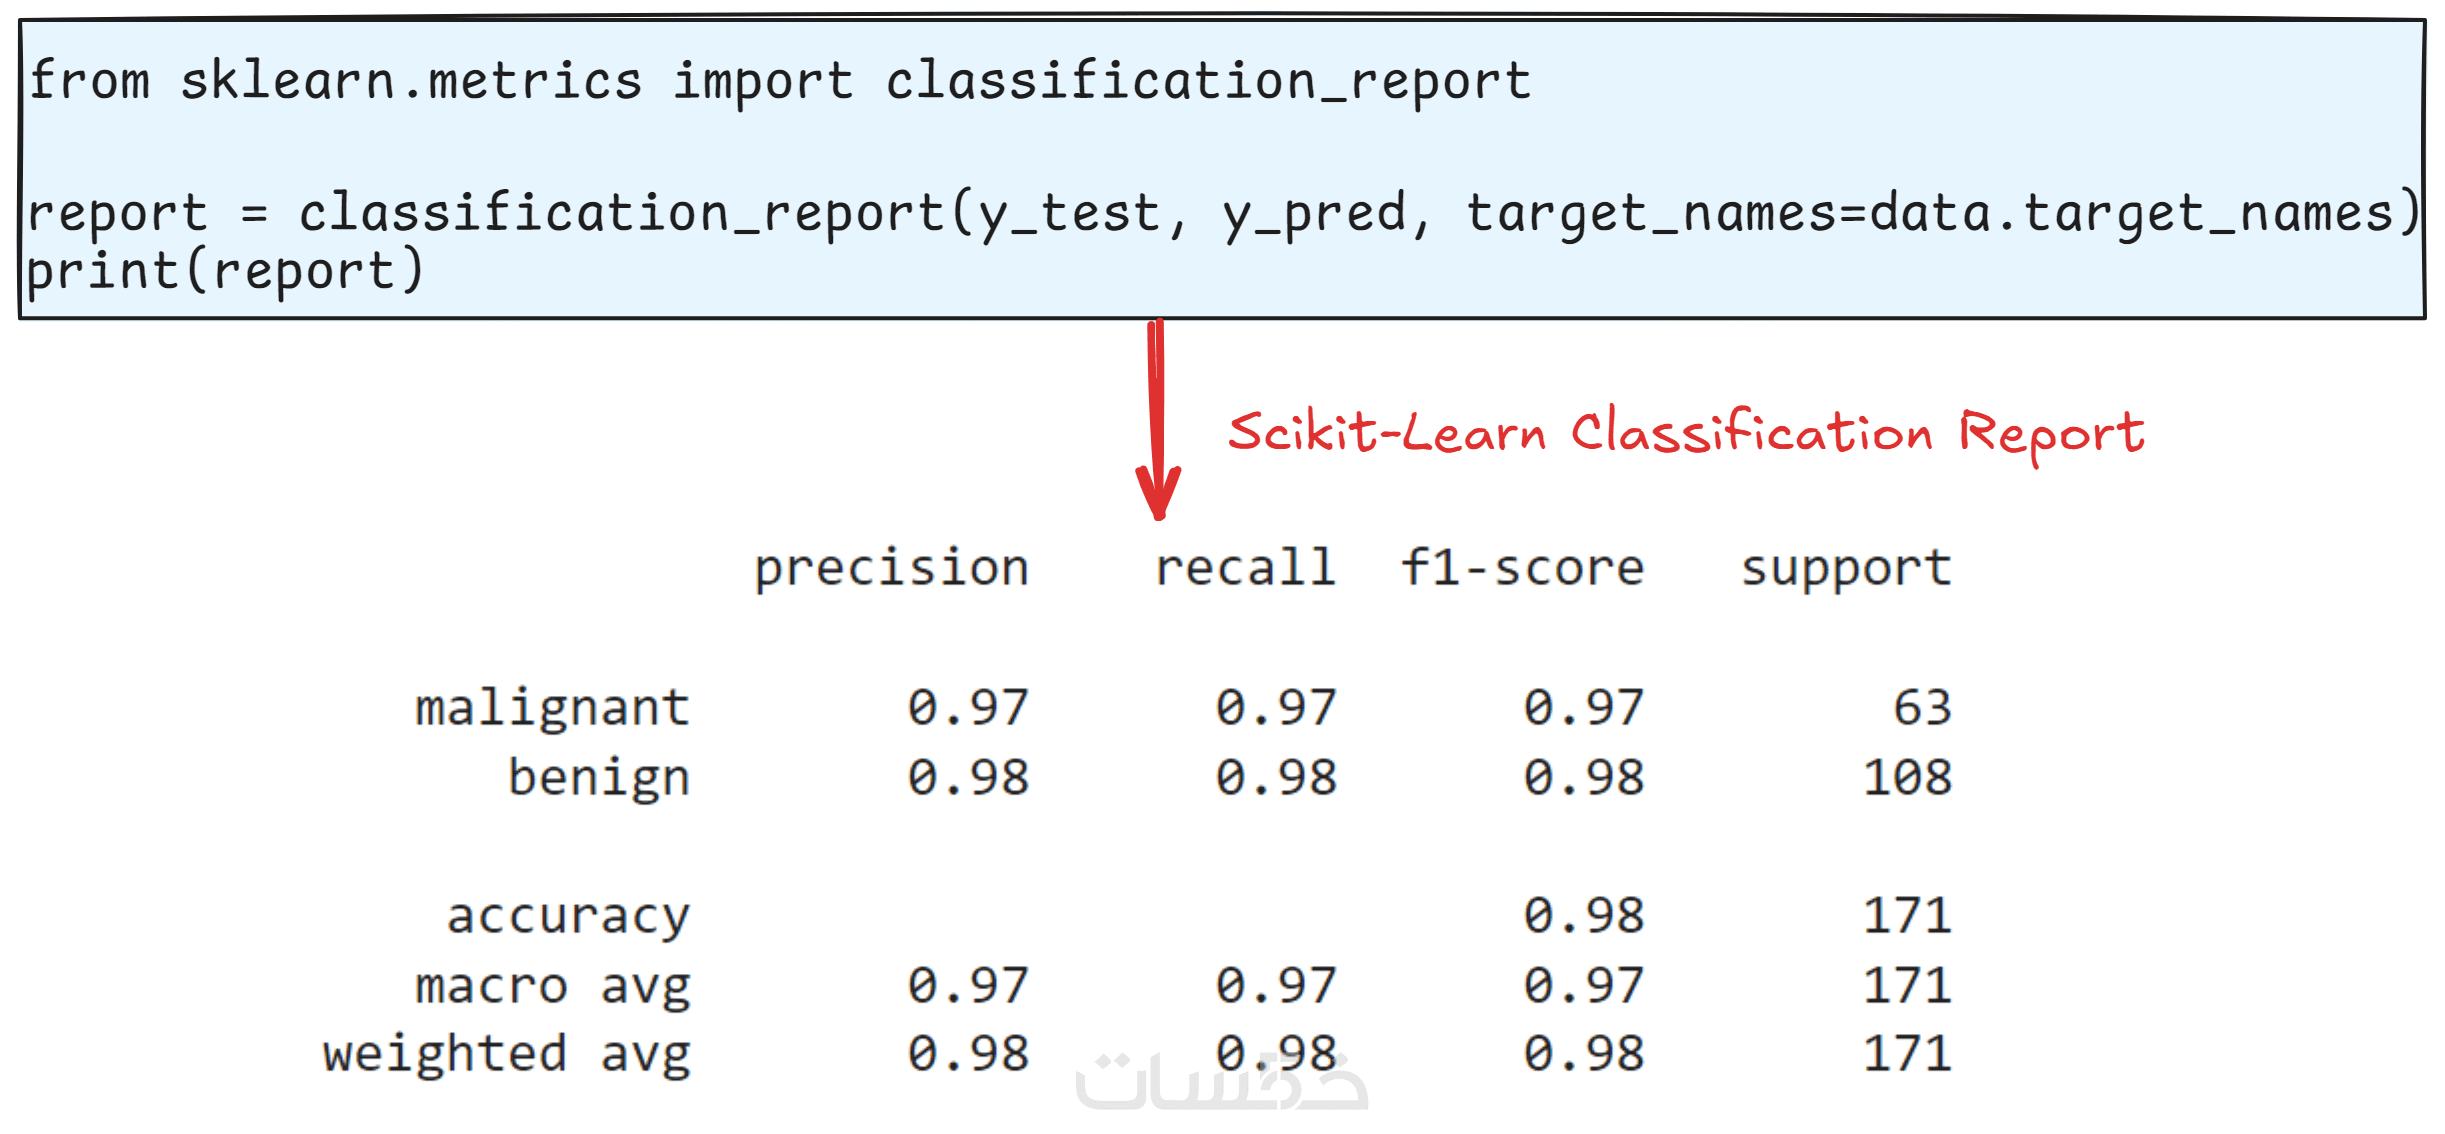2445x1134 pixels.
Task: Click the red Scikit-Learn Classification Report annotation
Action: (x=1686, y=433)
